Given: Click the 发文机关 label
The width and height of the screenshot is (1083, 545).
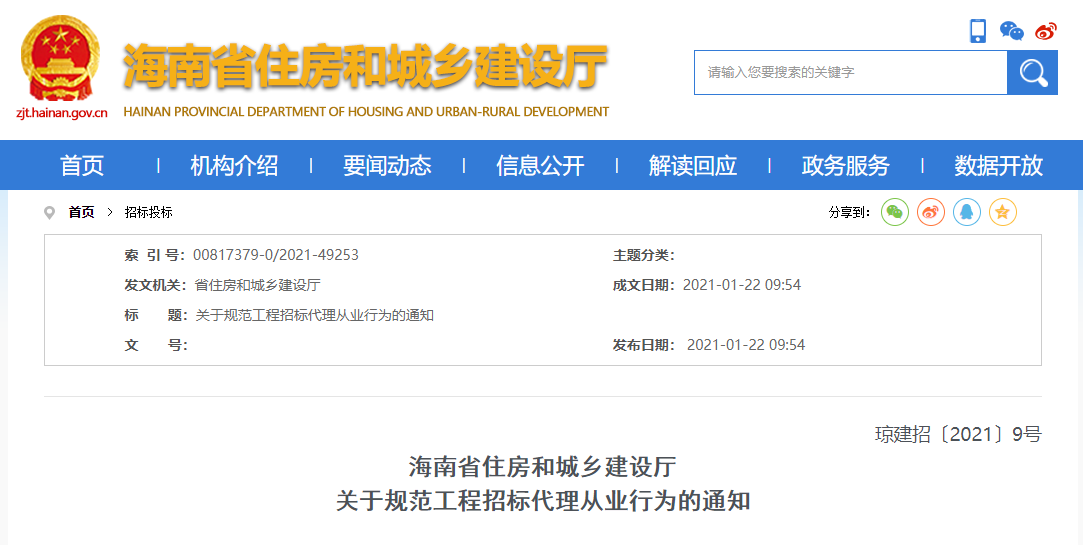Looking at the screenshot, I should click(155, 285).
